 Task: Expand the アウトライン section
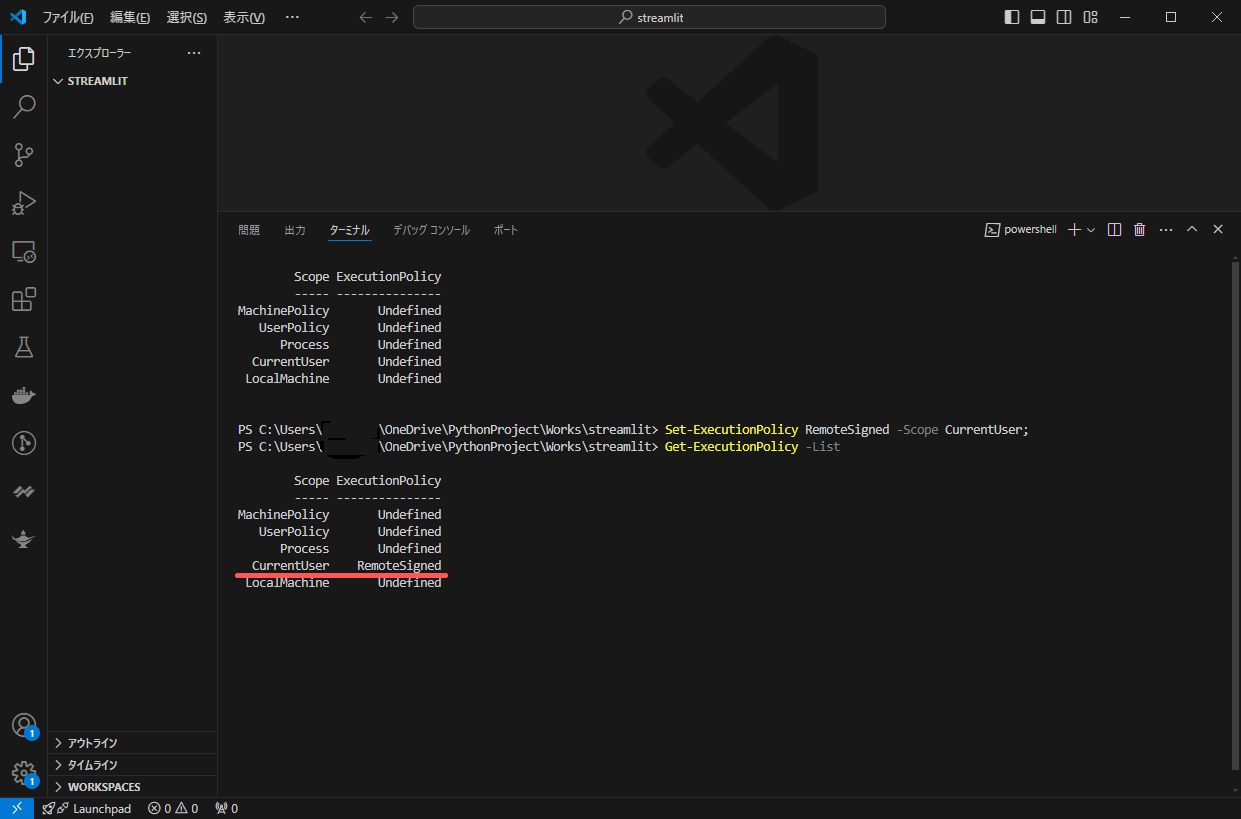pyautogui.click(x=92, y=743)
